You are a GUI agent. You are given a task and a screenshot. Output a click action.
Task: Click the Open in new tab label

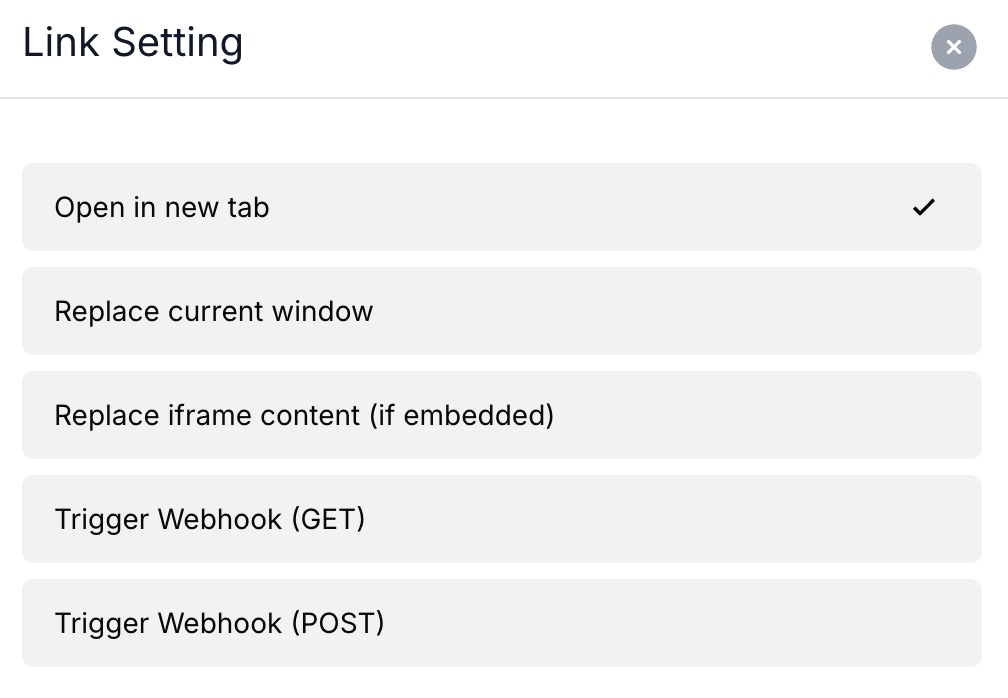(x=162, y=208)
